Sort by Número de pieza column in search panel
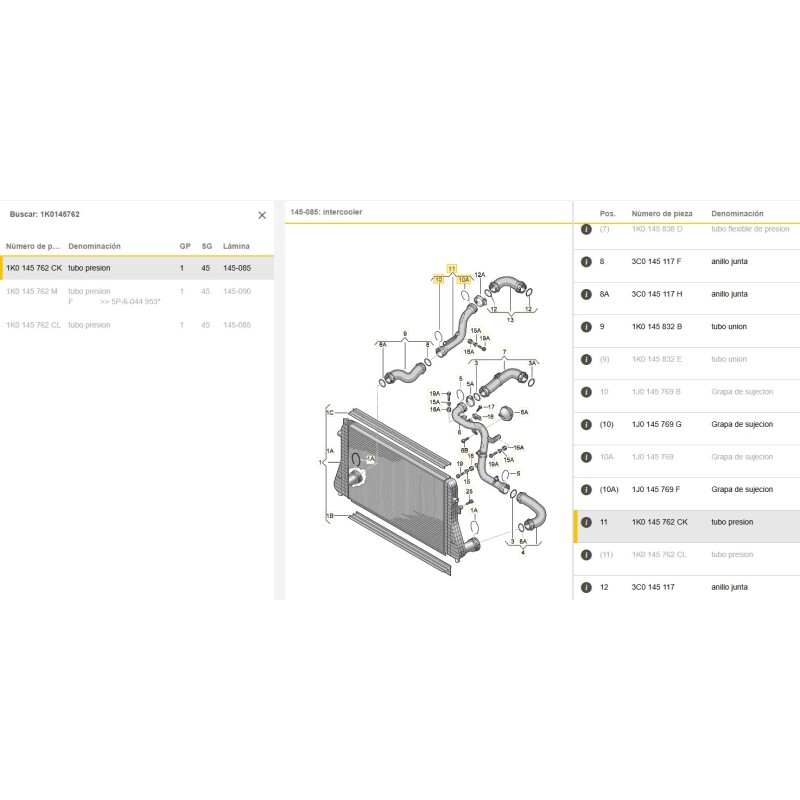The width and height of the screenshot is (800, 800). (33, 246)
